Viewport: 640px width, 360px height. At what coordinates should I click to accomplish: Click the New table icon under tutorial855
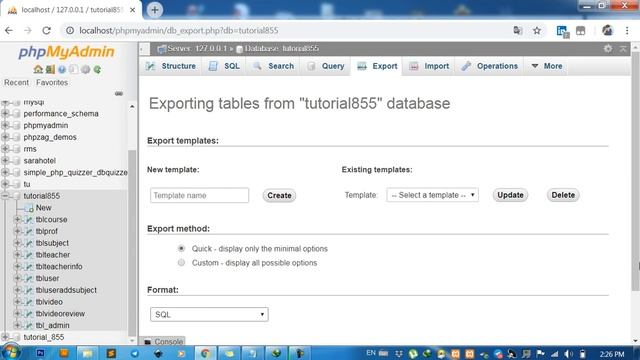(29, 208)
